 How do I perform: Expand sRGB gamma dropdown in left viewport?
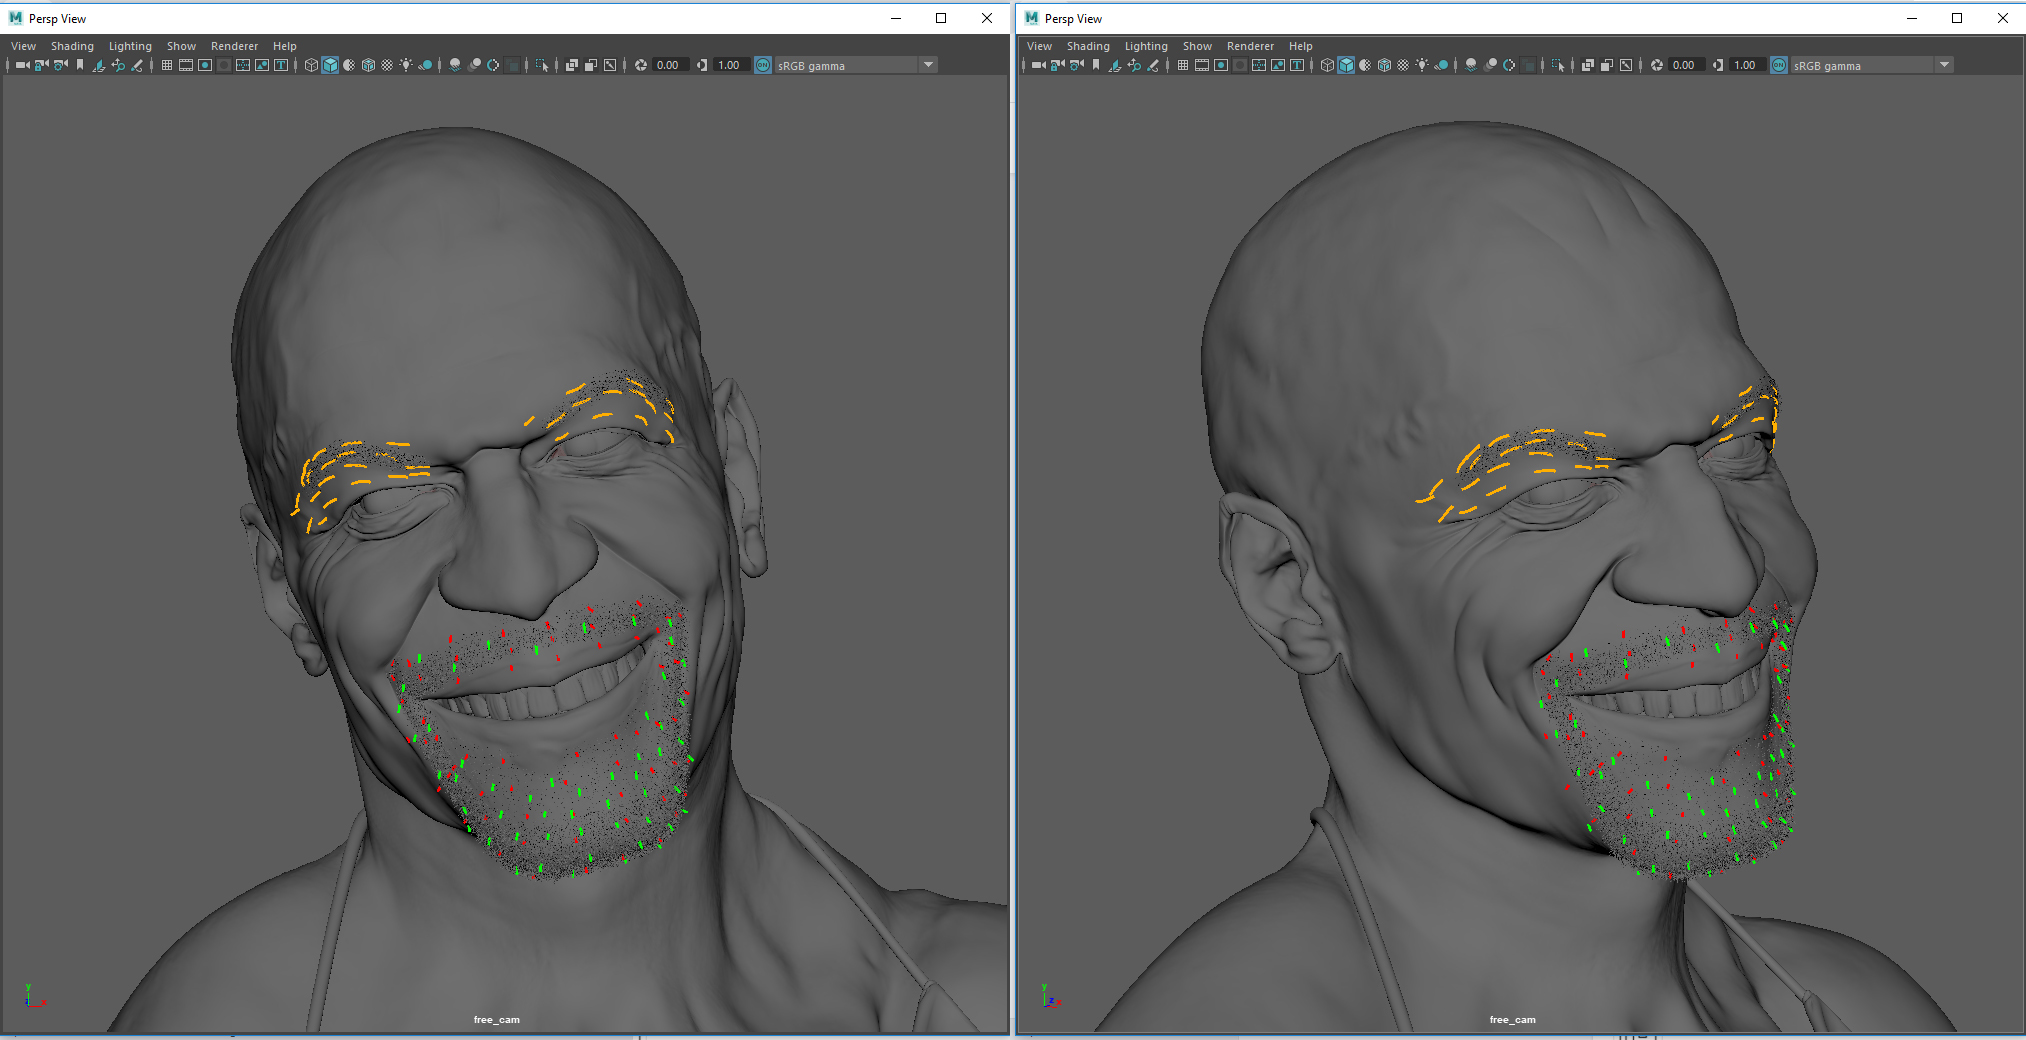pyautogui.click(x=928, y=65)
